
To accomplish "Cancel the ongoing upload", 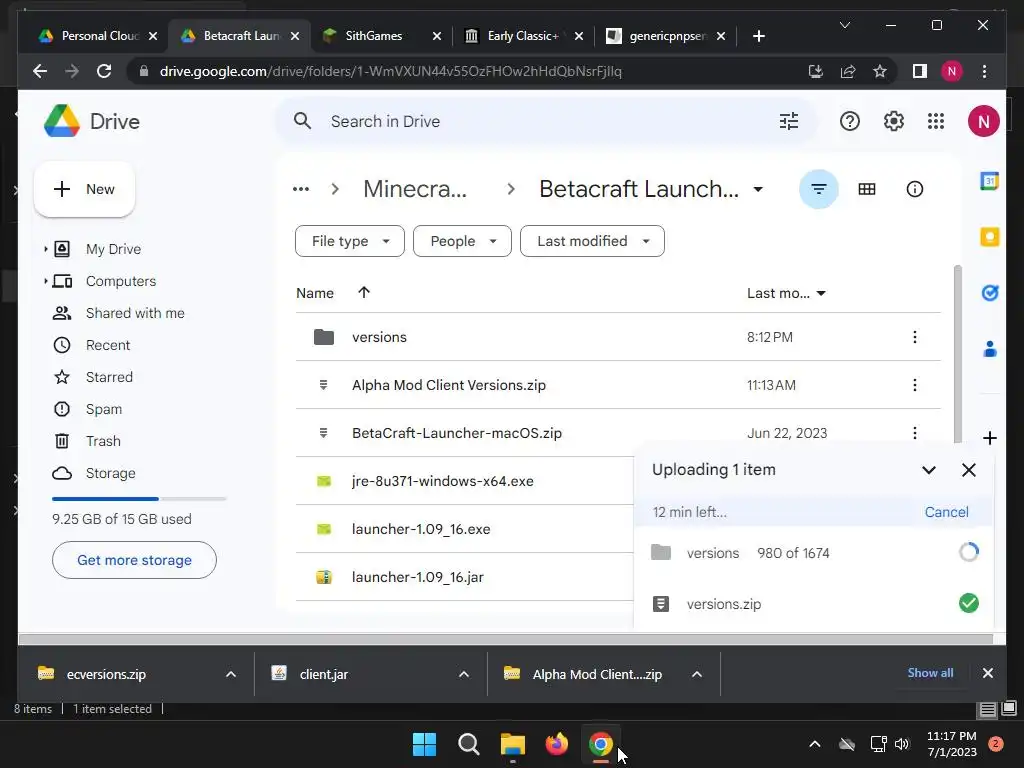I will tap(946, 513).
